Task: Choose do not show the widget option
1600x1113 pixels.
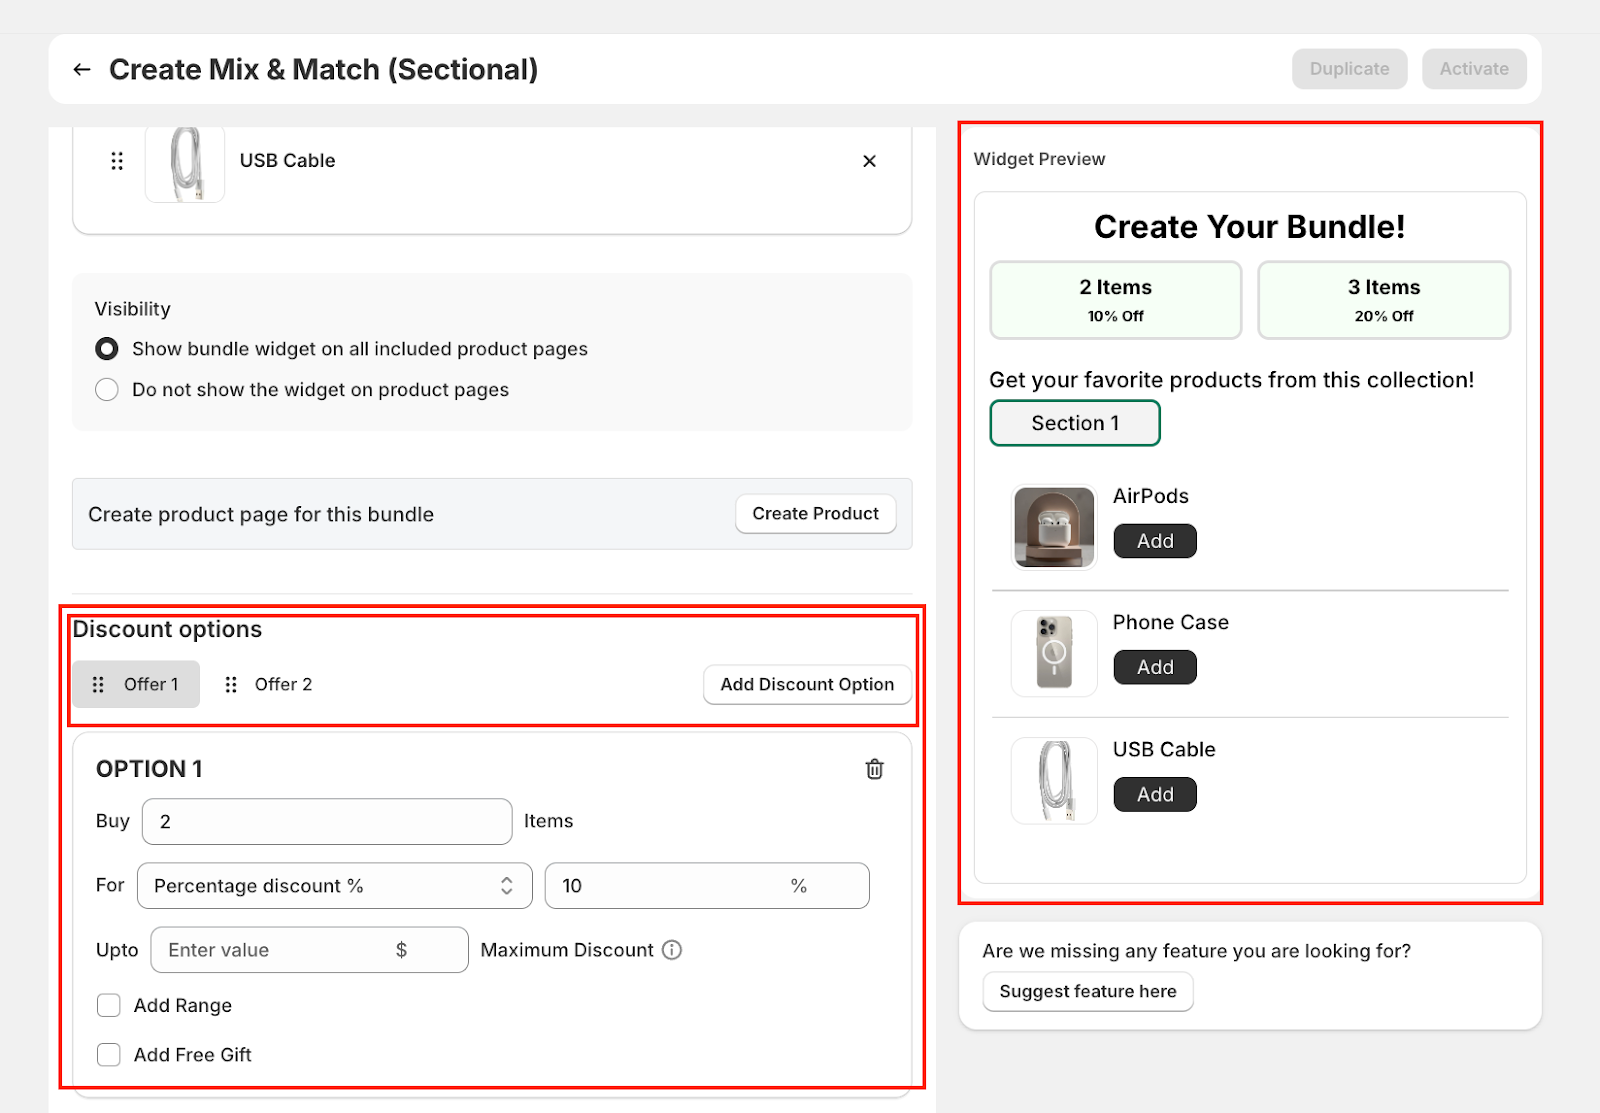Action: pyautogui.click(x=107, y=390)
